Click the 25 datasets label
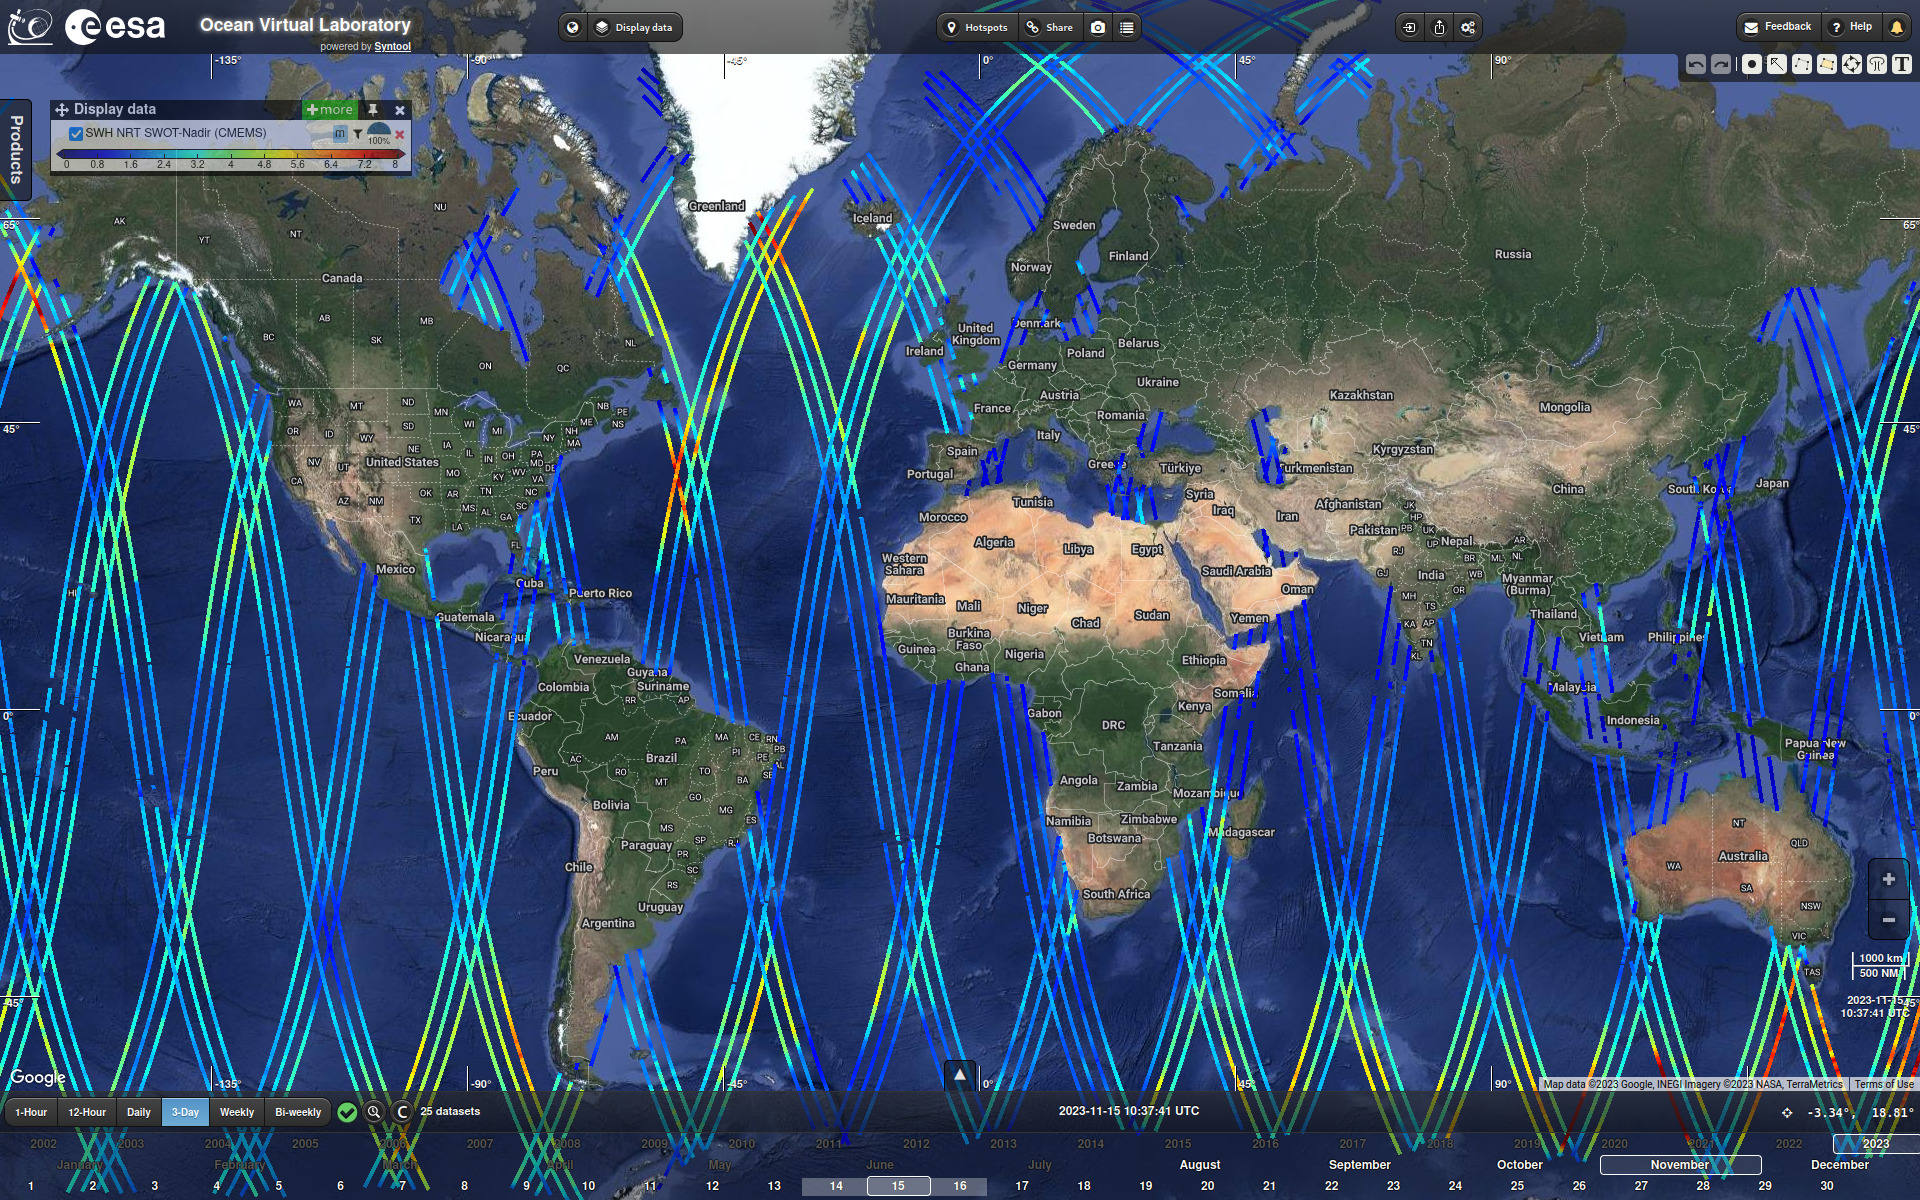 click(x=450, y=1111)
